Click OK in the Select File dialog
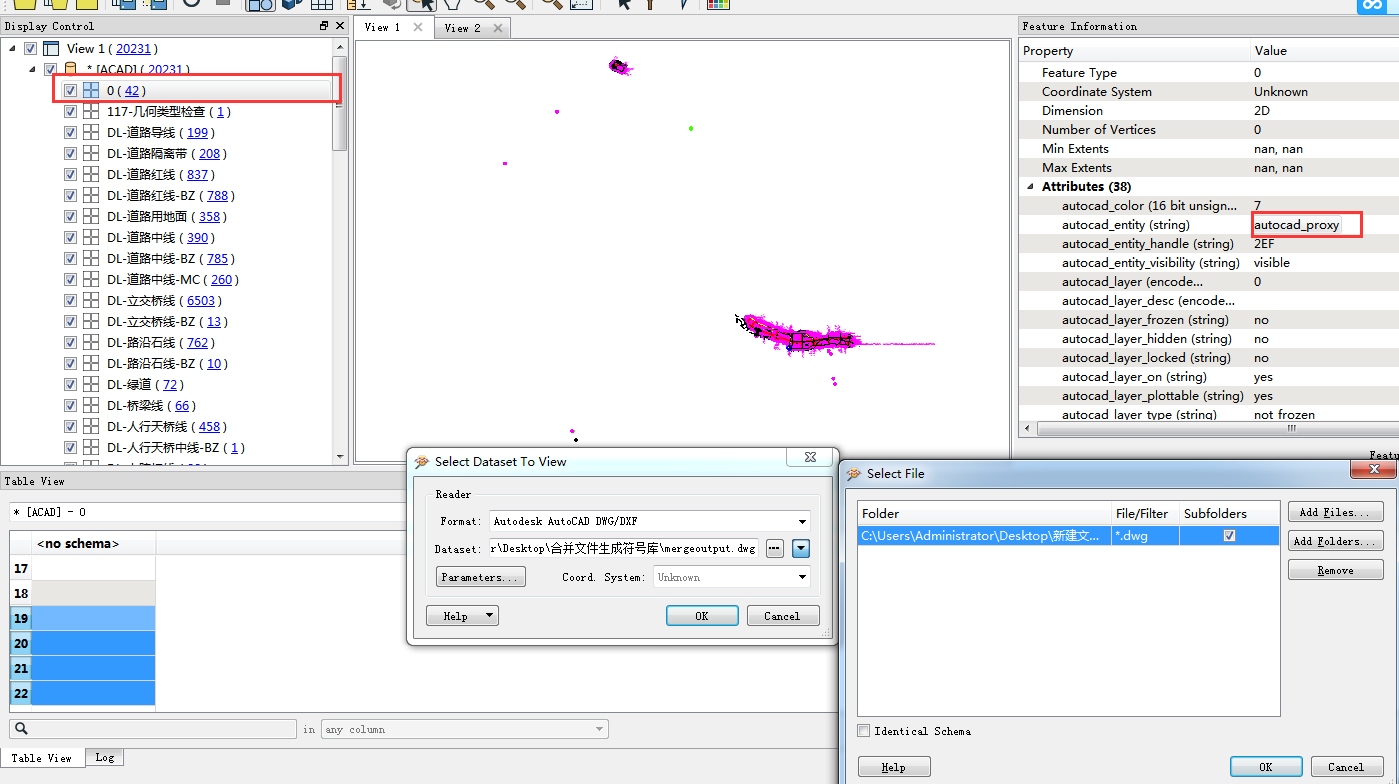Image resolution: width=1399 pixels, height=784 pixels. tap(1266, 767)
